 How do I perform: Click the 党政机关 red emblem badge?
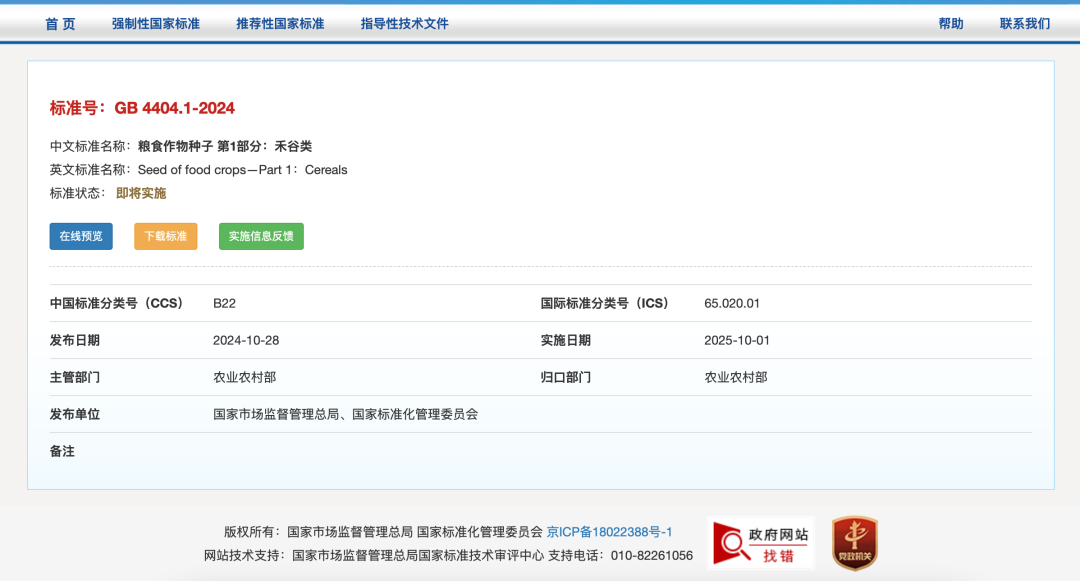point(855,542)
